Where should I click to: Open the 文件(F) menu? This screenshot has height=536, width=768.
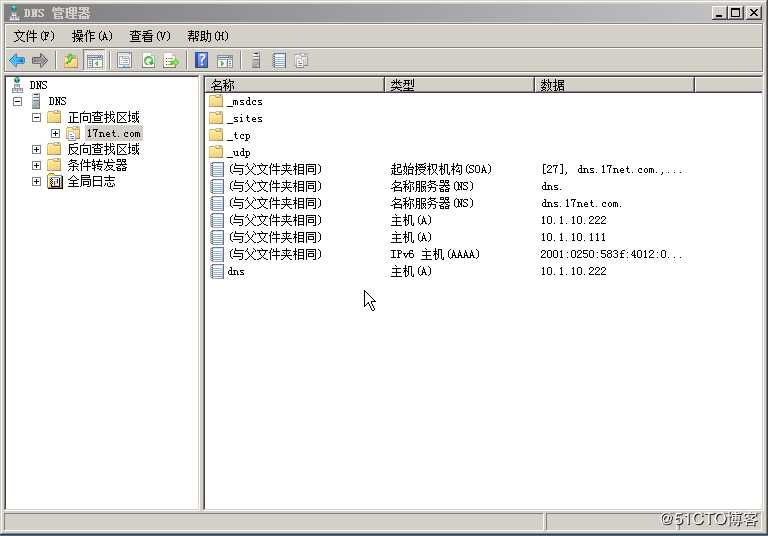(x=34, y=36)
